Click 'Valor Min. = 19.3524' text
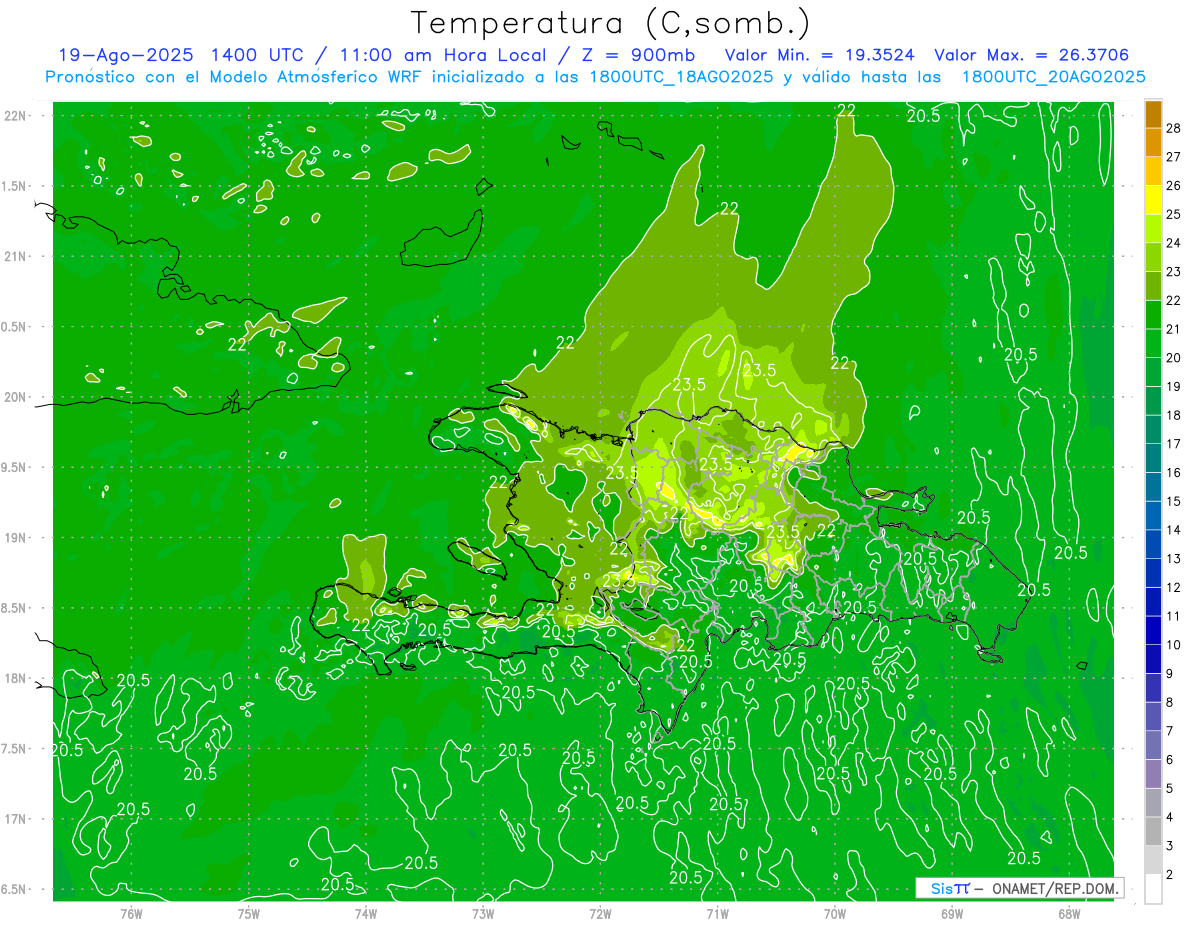Image resolution: width=1200 pixels, height=927 pixels. (819, 55)
